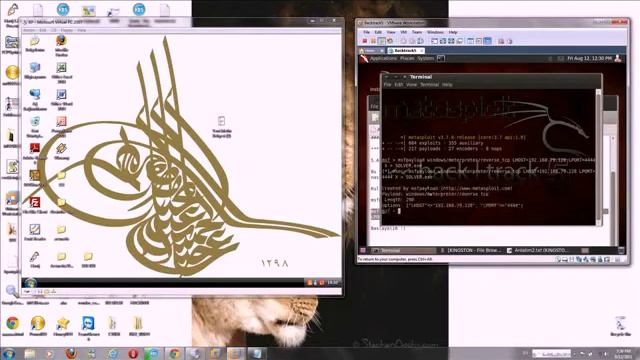This screenshot has height=360, width=640.
Task: Open Internet Explorer from host taskbar
Action: pyautogui.click(x=113, y=353)
